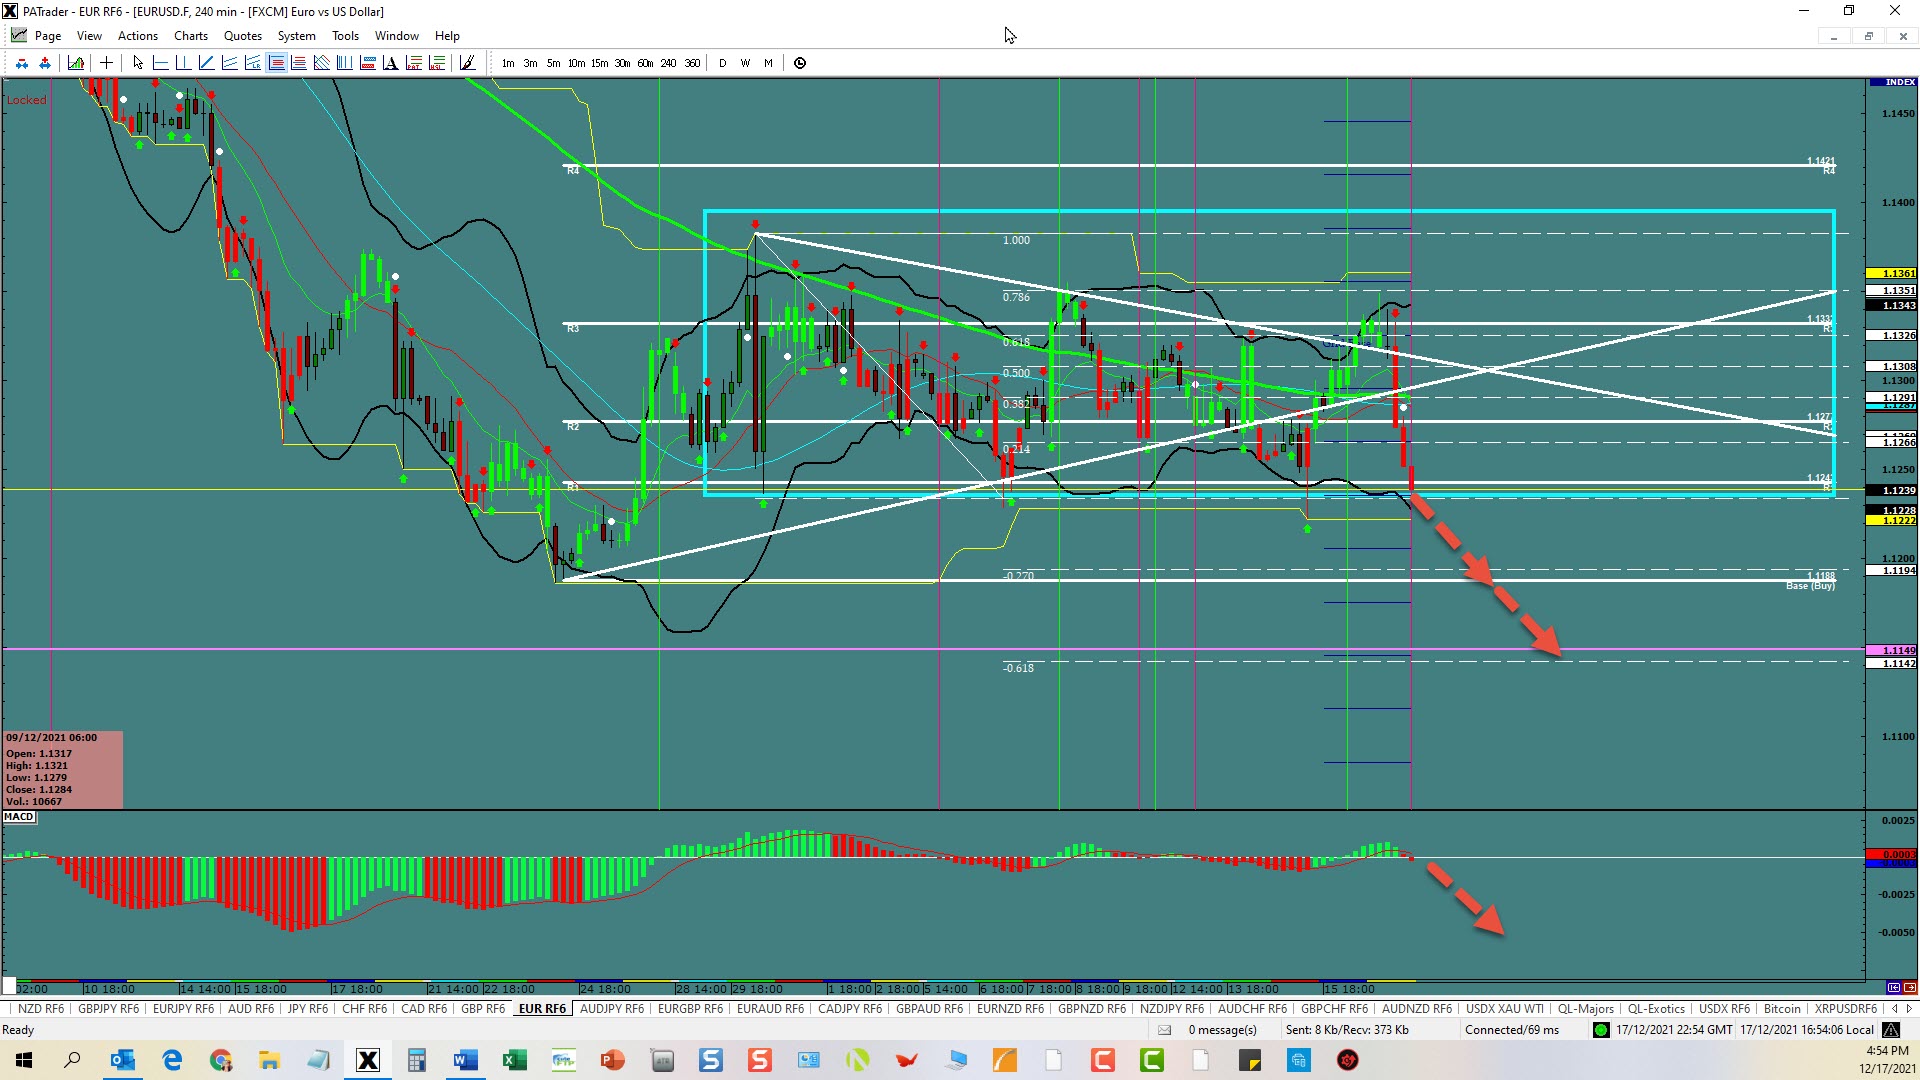Viewport: 1920px width, 1080px height.
Task: Switch chart to Weekly (W) timeframe
Action: point(745,63)
